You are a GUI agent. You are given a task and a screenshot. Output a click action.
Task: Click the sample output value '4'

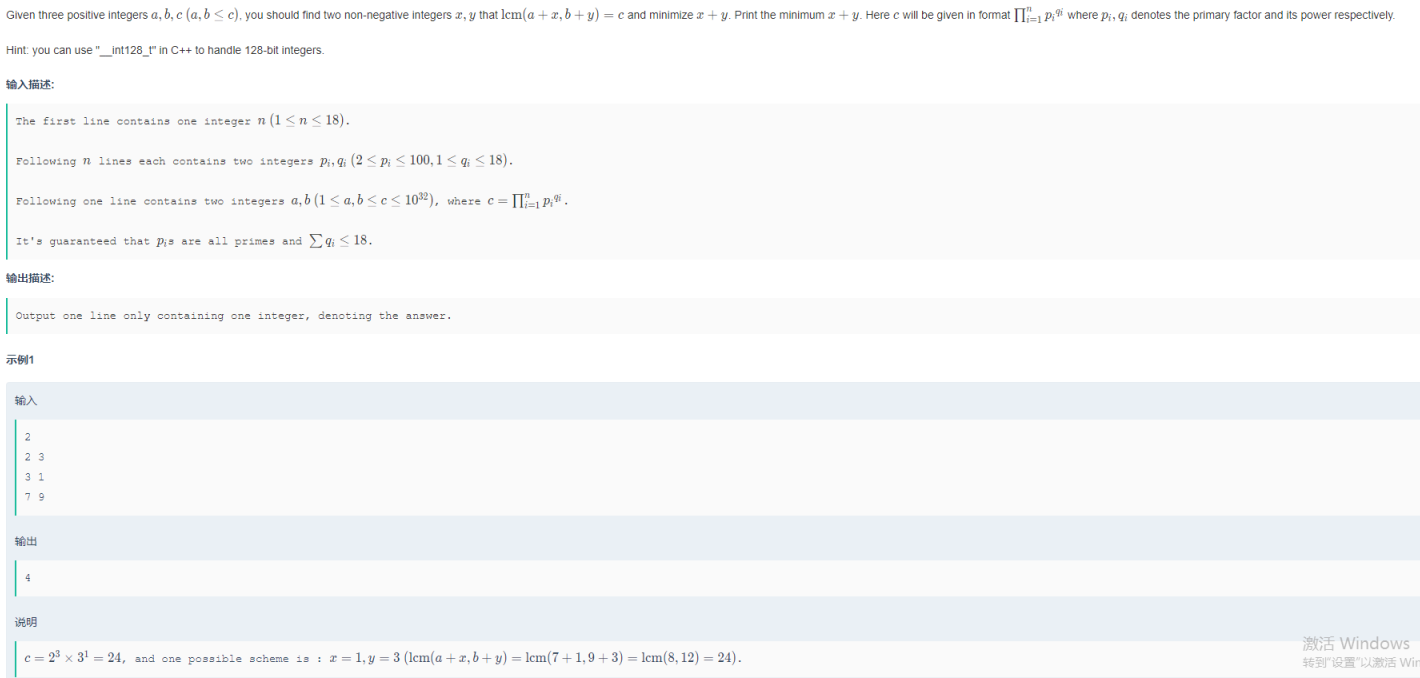[28, 578]
